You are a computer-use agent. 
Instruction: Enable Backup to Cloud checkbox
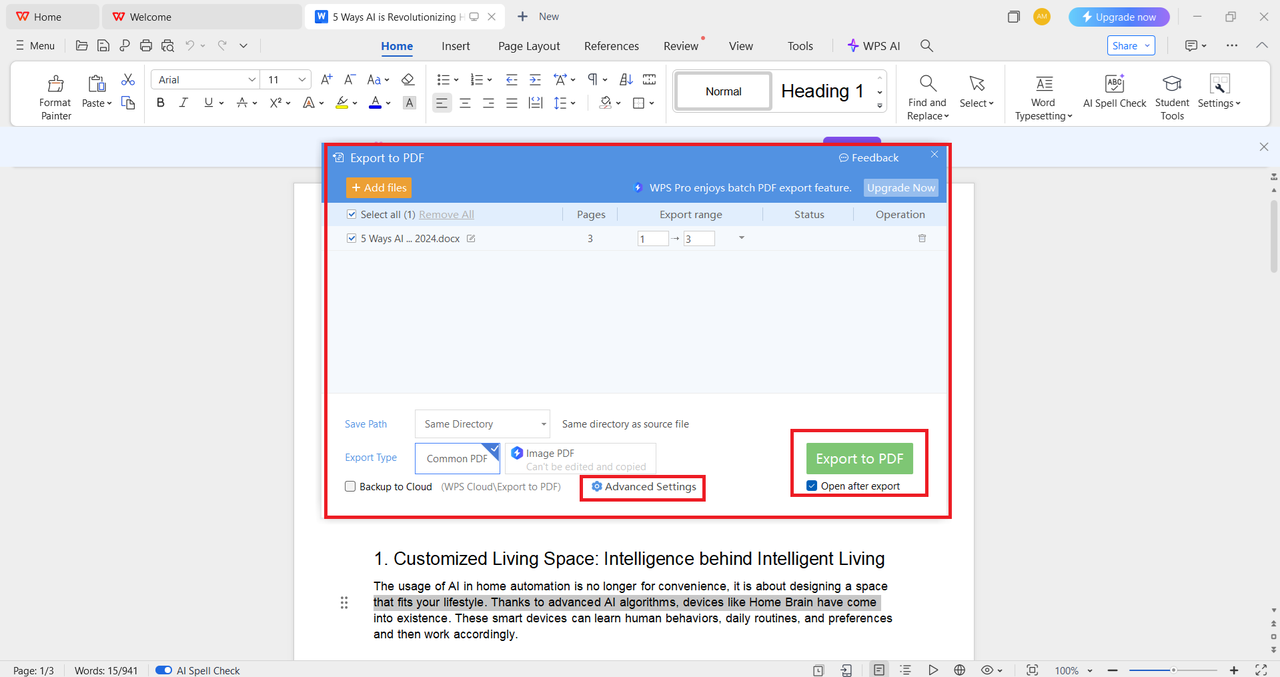point(350,487)
